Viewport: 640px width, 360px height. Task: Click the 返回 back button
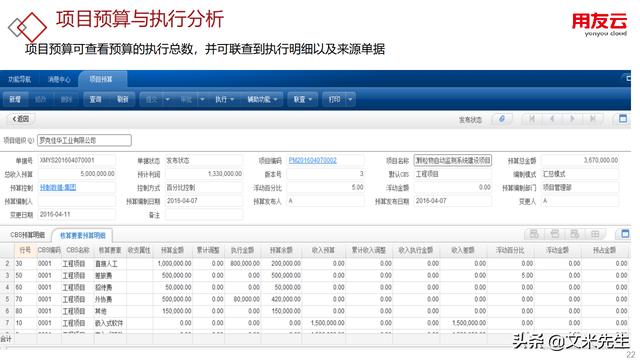coord(21,119)
